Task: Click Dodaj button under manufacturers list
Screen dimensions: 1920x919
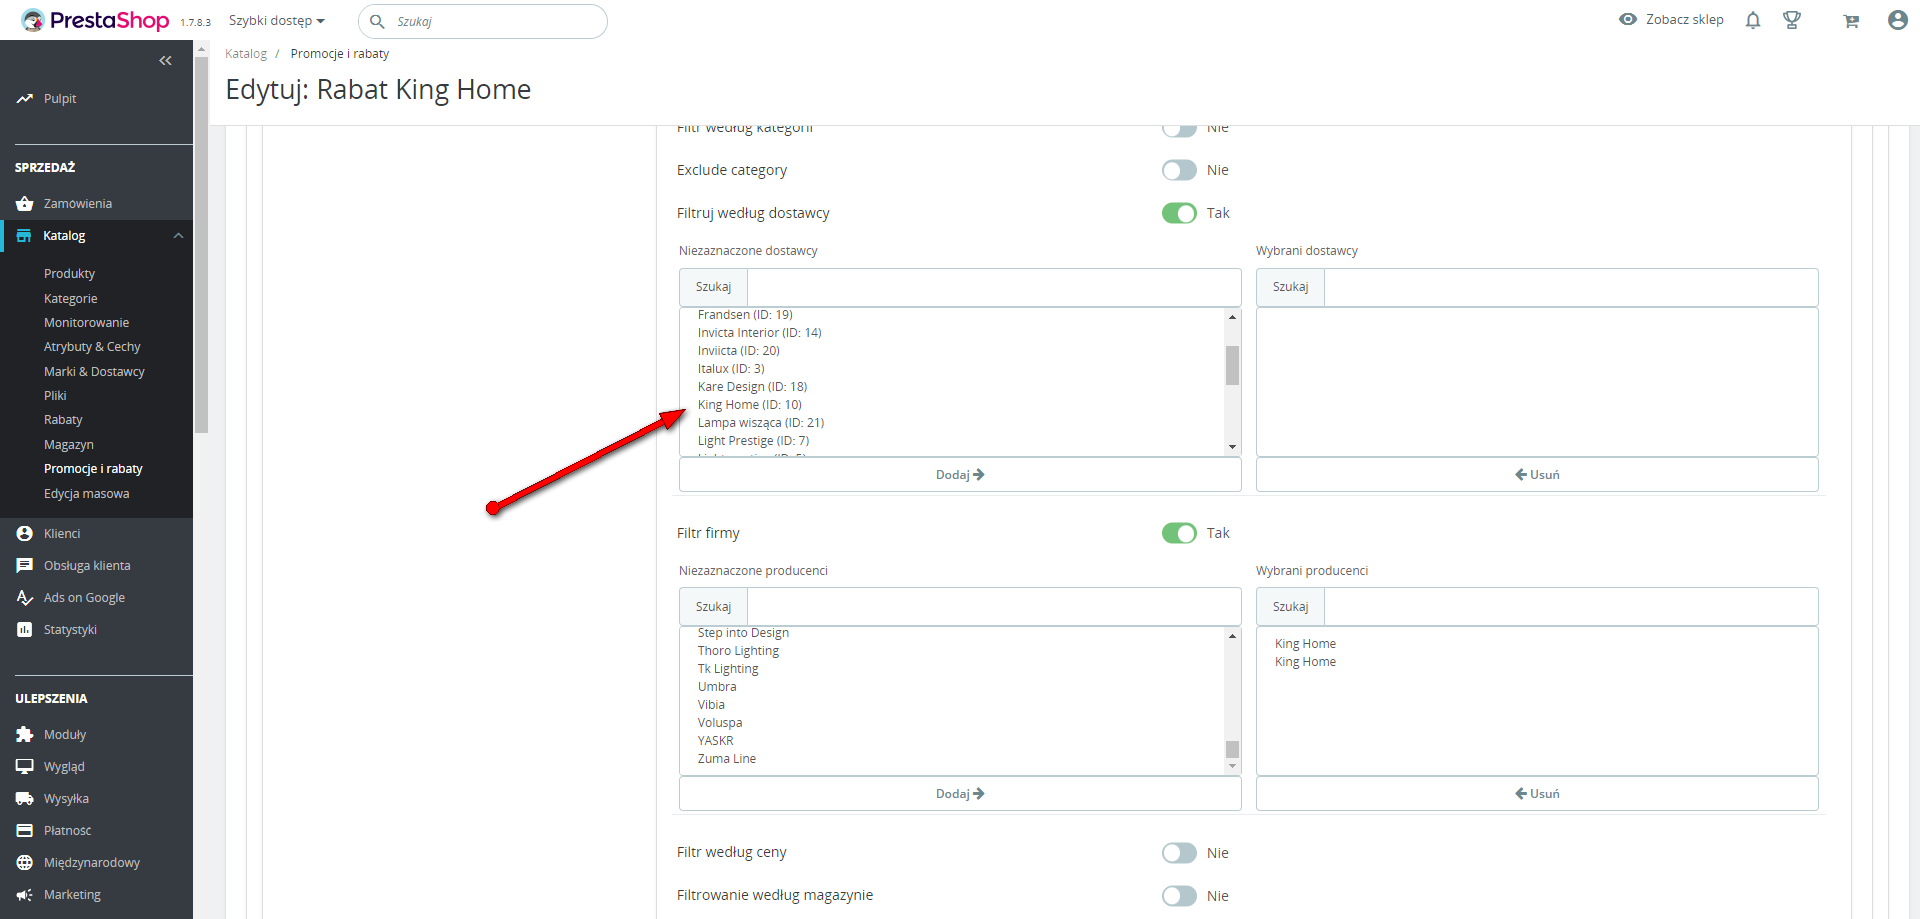Action: click(x=960, y=794)
